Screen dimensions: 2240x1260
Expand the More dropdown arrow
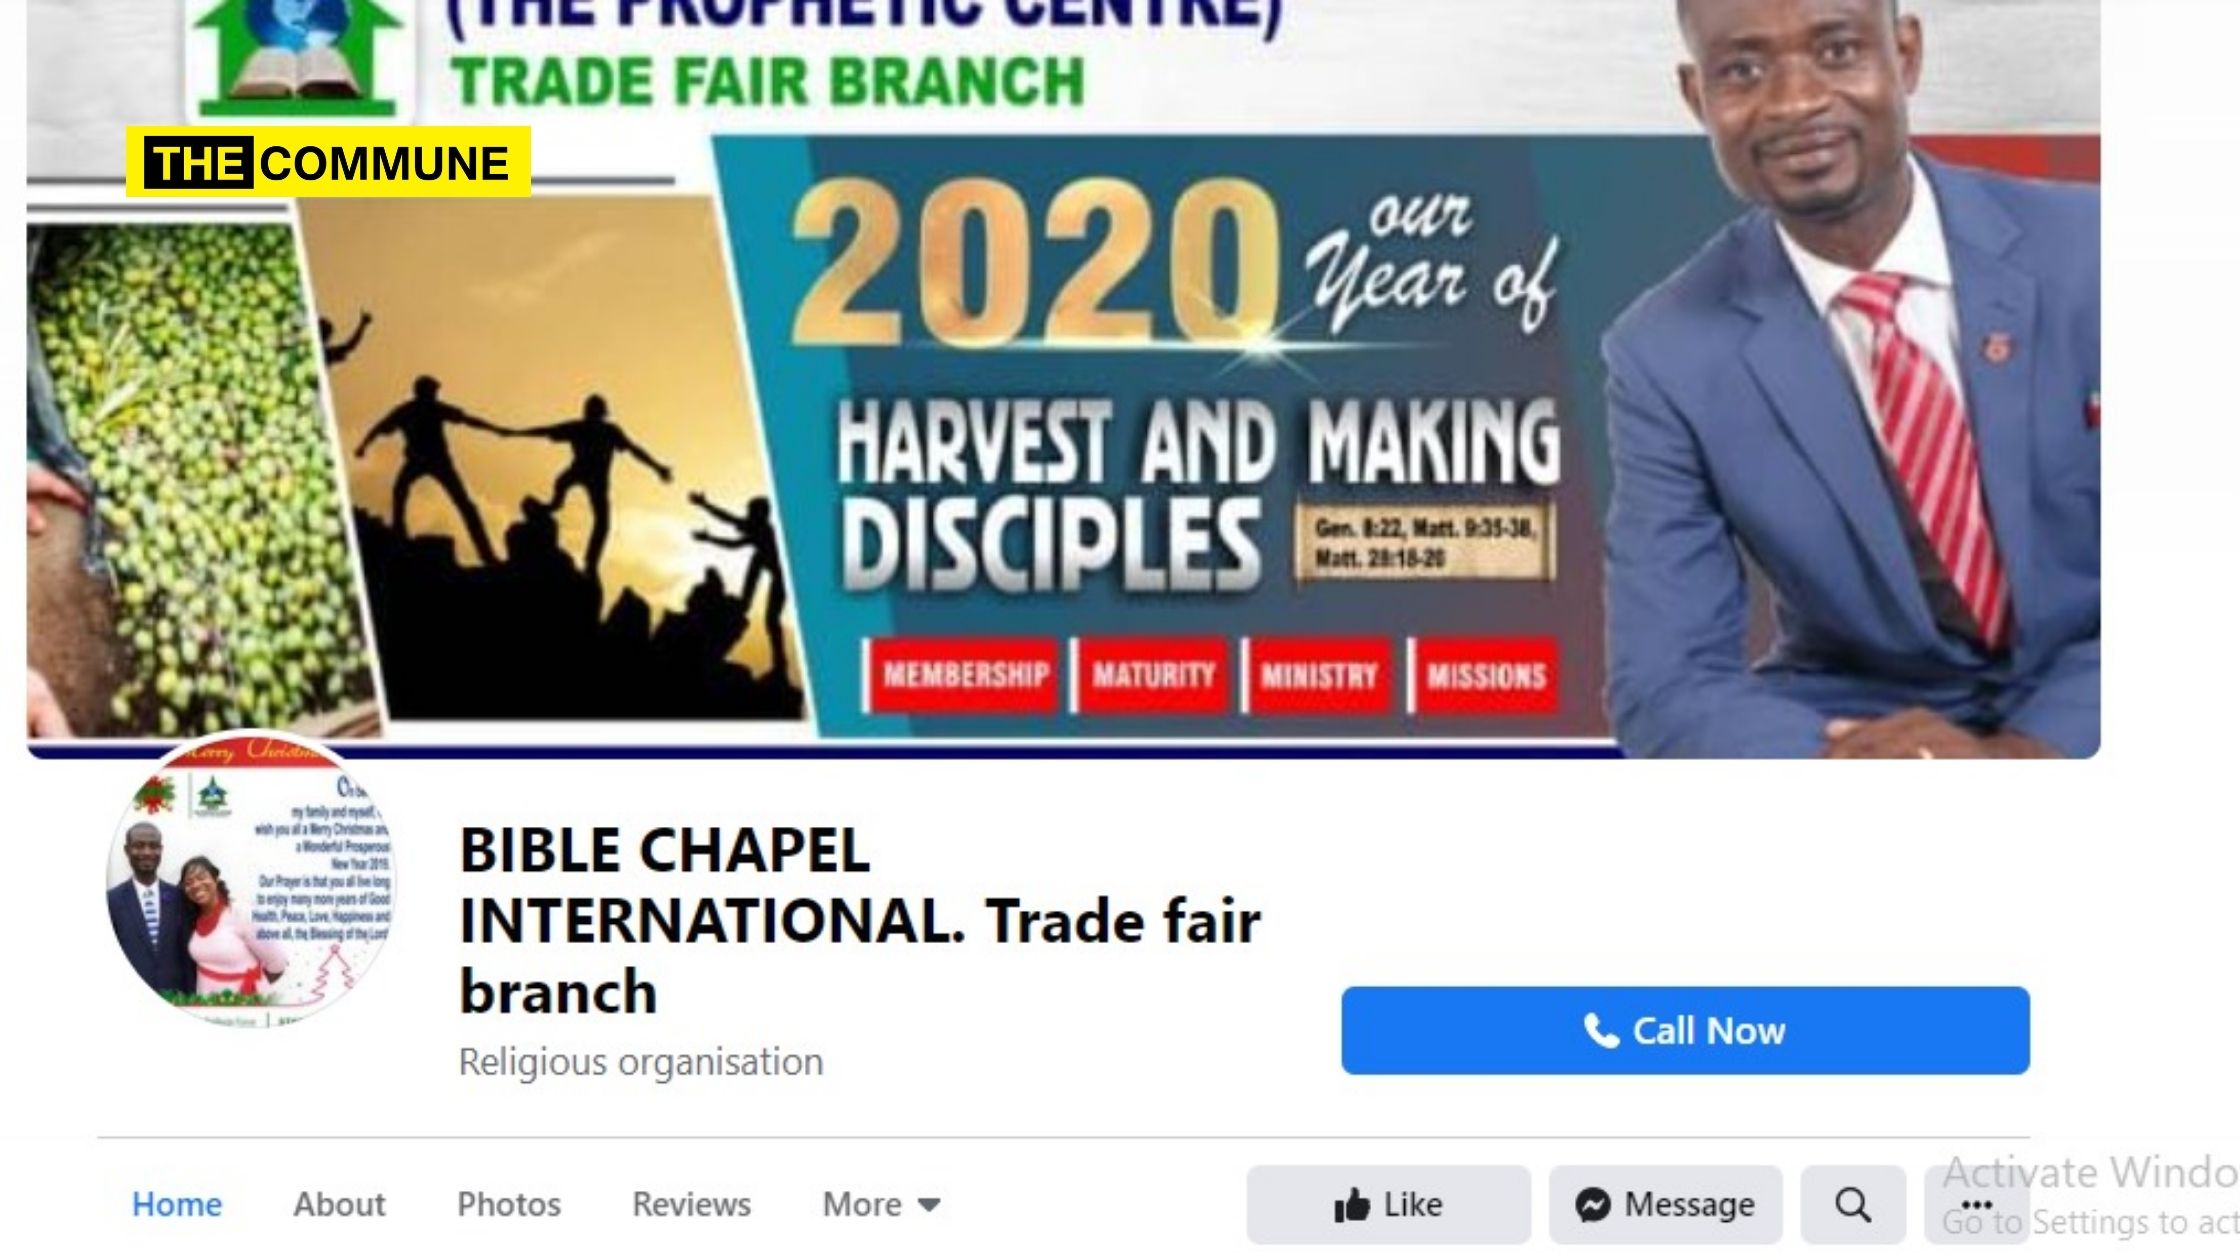click(x=929, y=1205)
